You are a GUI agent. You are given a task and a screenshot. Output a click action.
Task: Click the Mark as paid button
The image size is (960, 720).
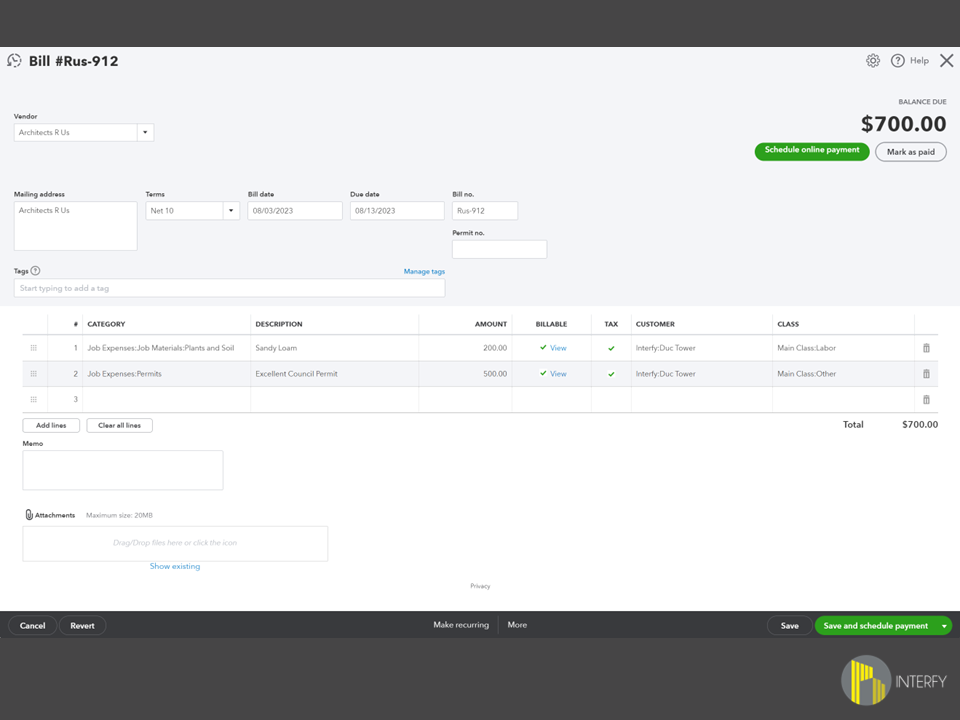tap(910, 152)
